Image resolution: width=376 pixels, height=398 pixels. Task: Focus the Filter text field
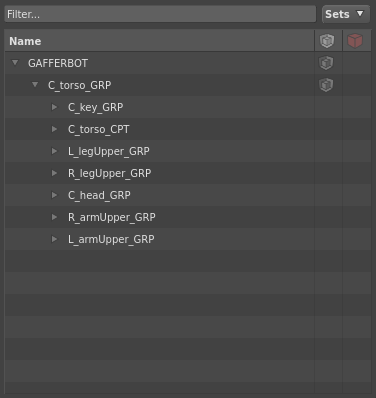[160, 14]
